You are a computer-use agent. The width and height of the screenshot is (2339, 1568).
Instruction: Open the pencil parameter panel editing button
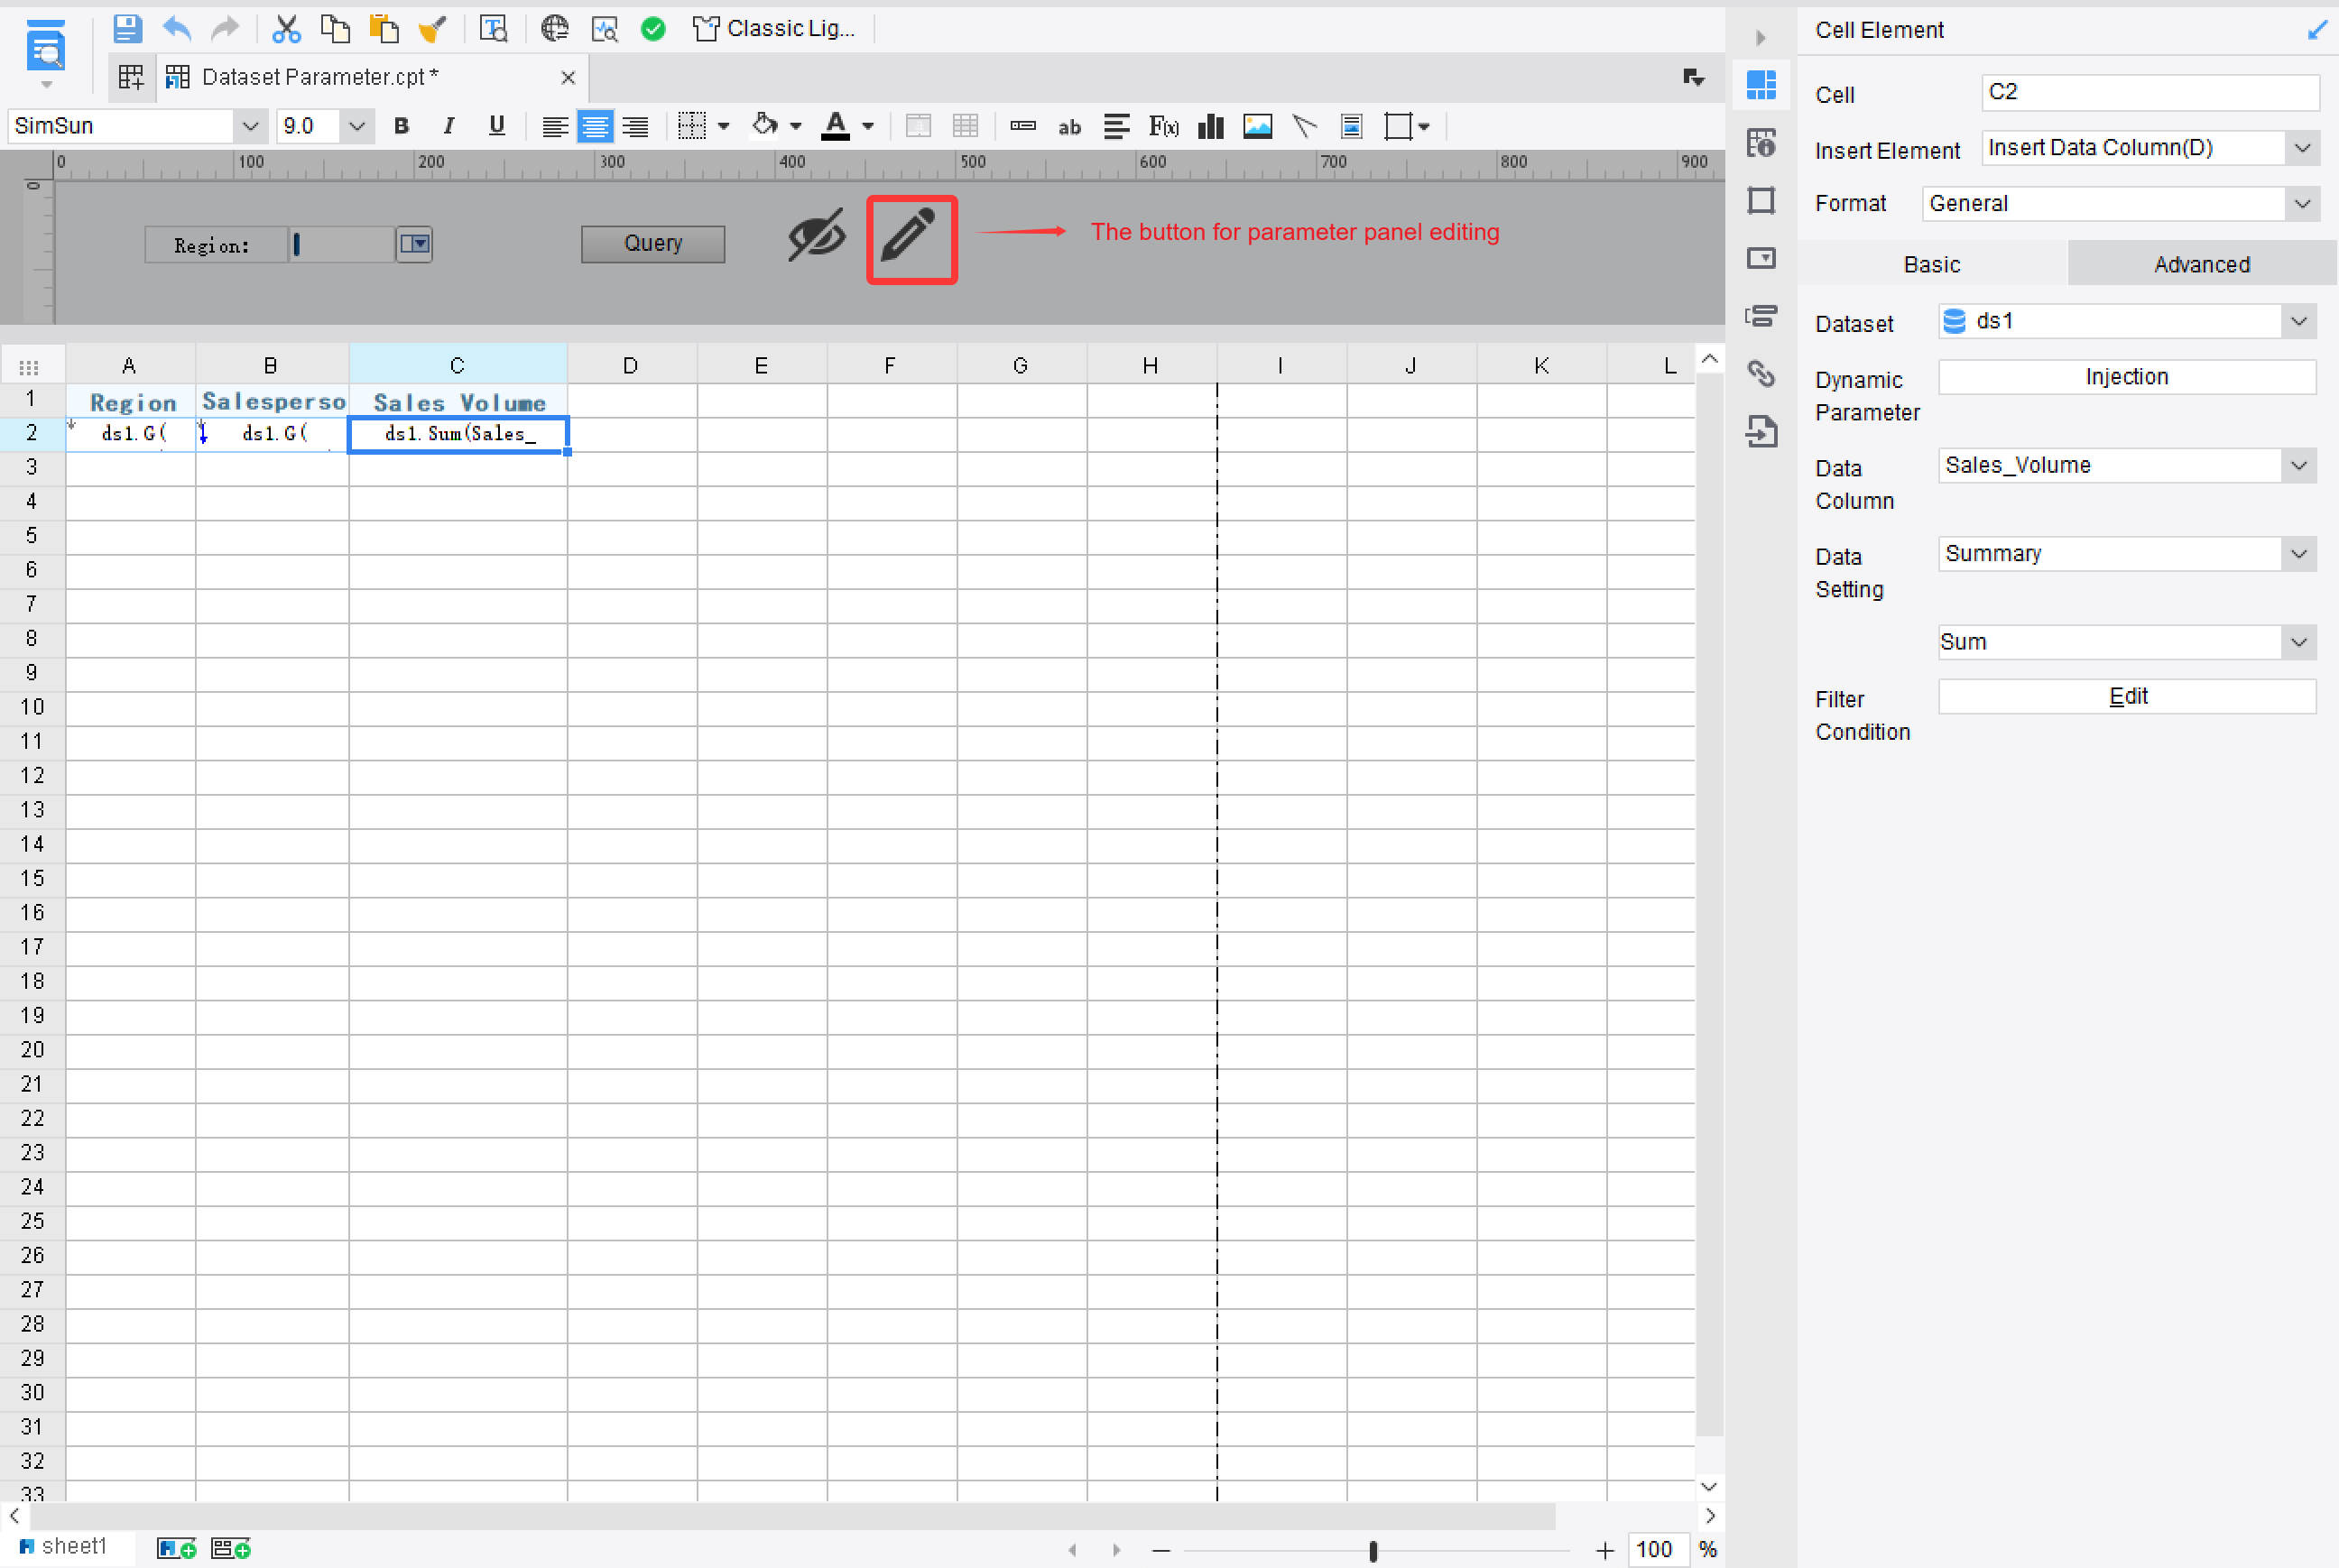[x=911, y=240]
